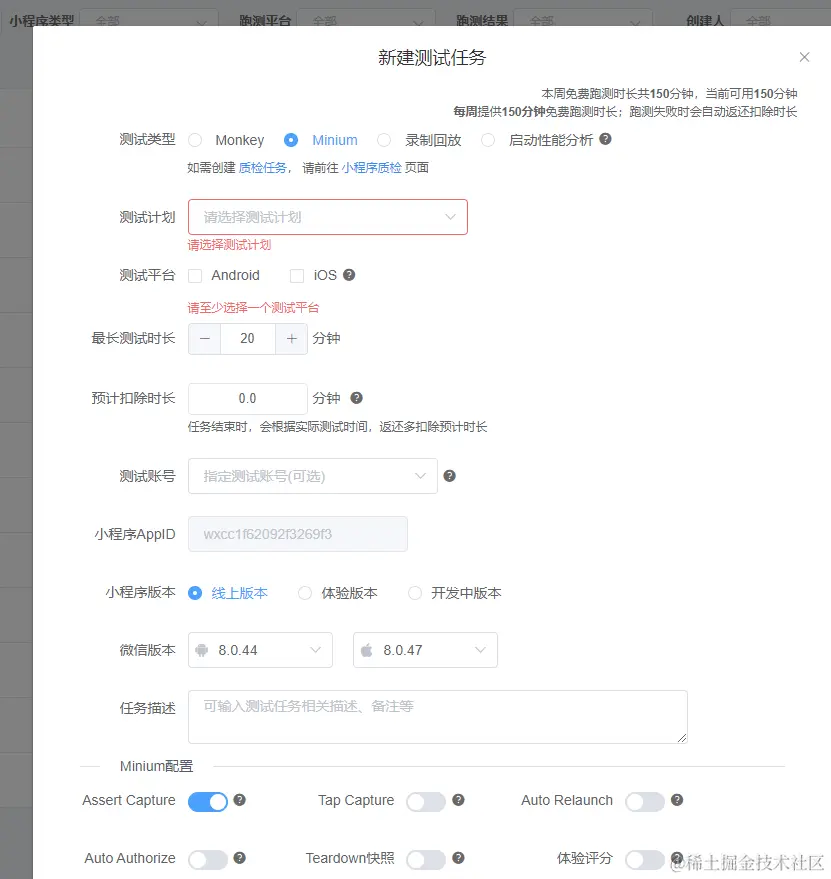Enable the Teardown快照 switch
The image size is (831, 879).
point(426,859)
